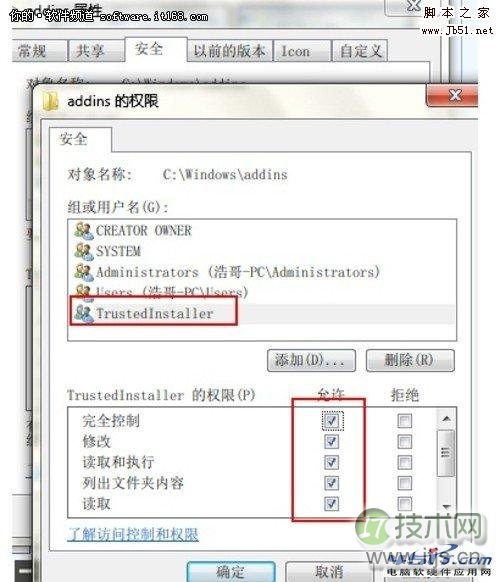Close the addins permissions dialog
The image size is (500, 582).
click(454, 95)
